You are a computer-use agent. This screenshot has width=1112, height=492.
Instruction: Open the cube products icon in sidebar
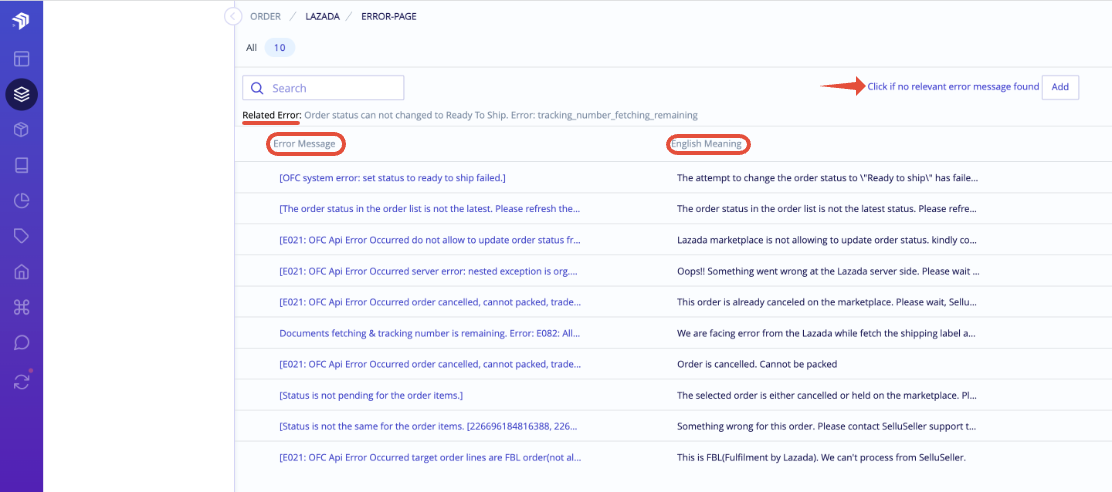click(x=21, y=130)
